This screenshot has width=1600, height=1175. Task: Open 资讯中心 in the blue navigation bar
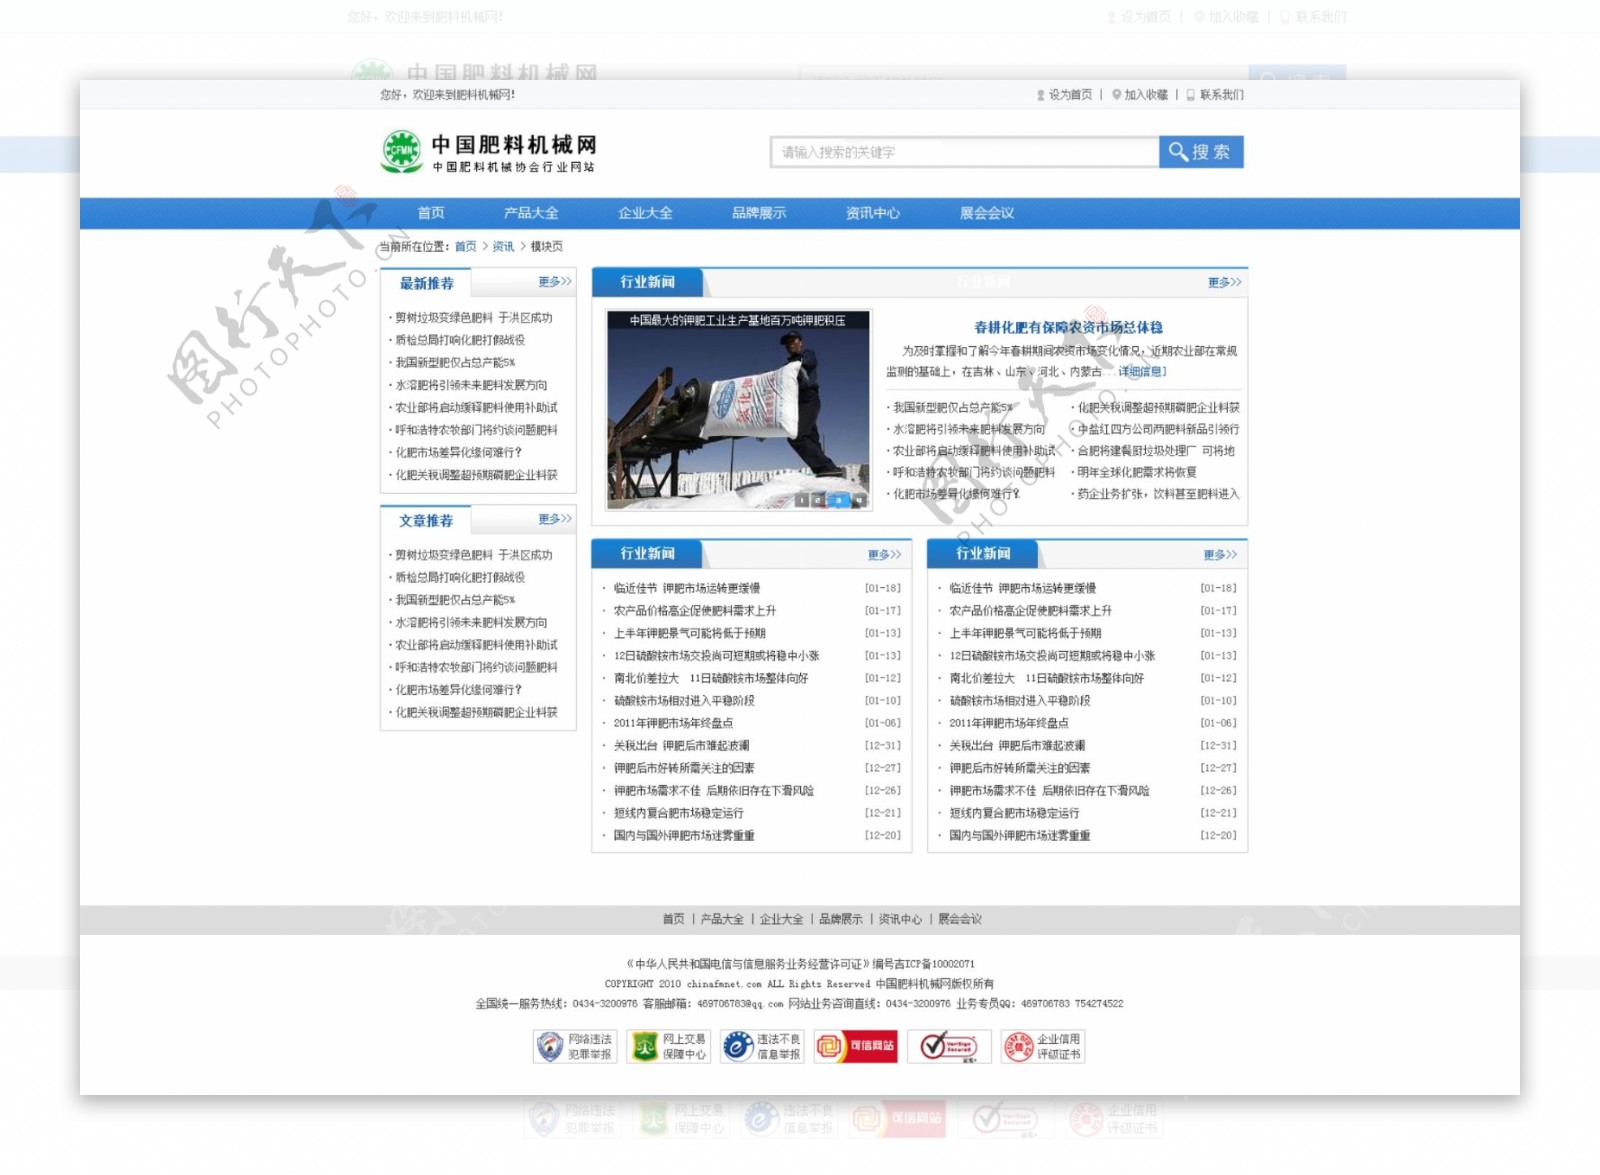point(872,213)
